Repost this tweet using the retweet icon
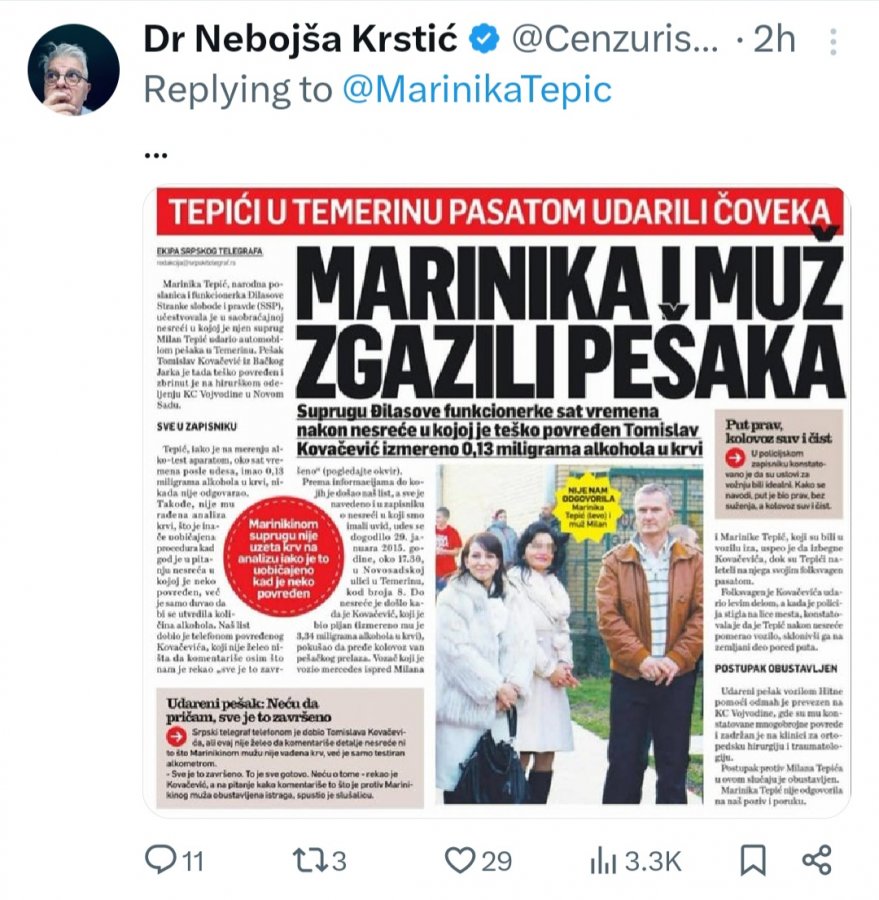Image resolution: width=879 pixels, height=900 pixels. [x=308, y=861]
